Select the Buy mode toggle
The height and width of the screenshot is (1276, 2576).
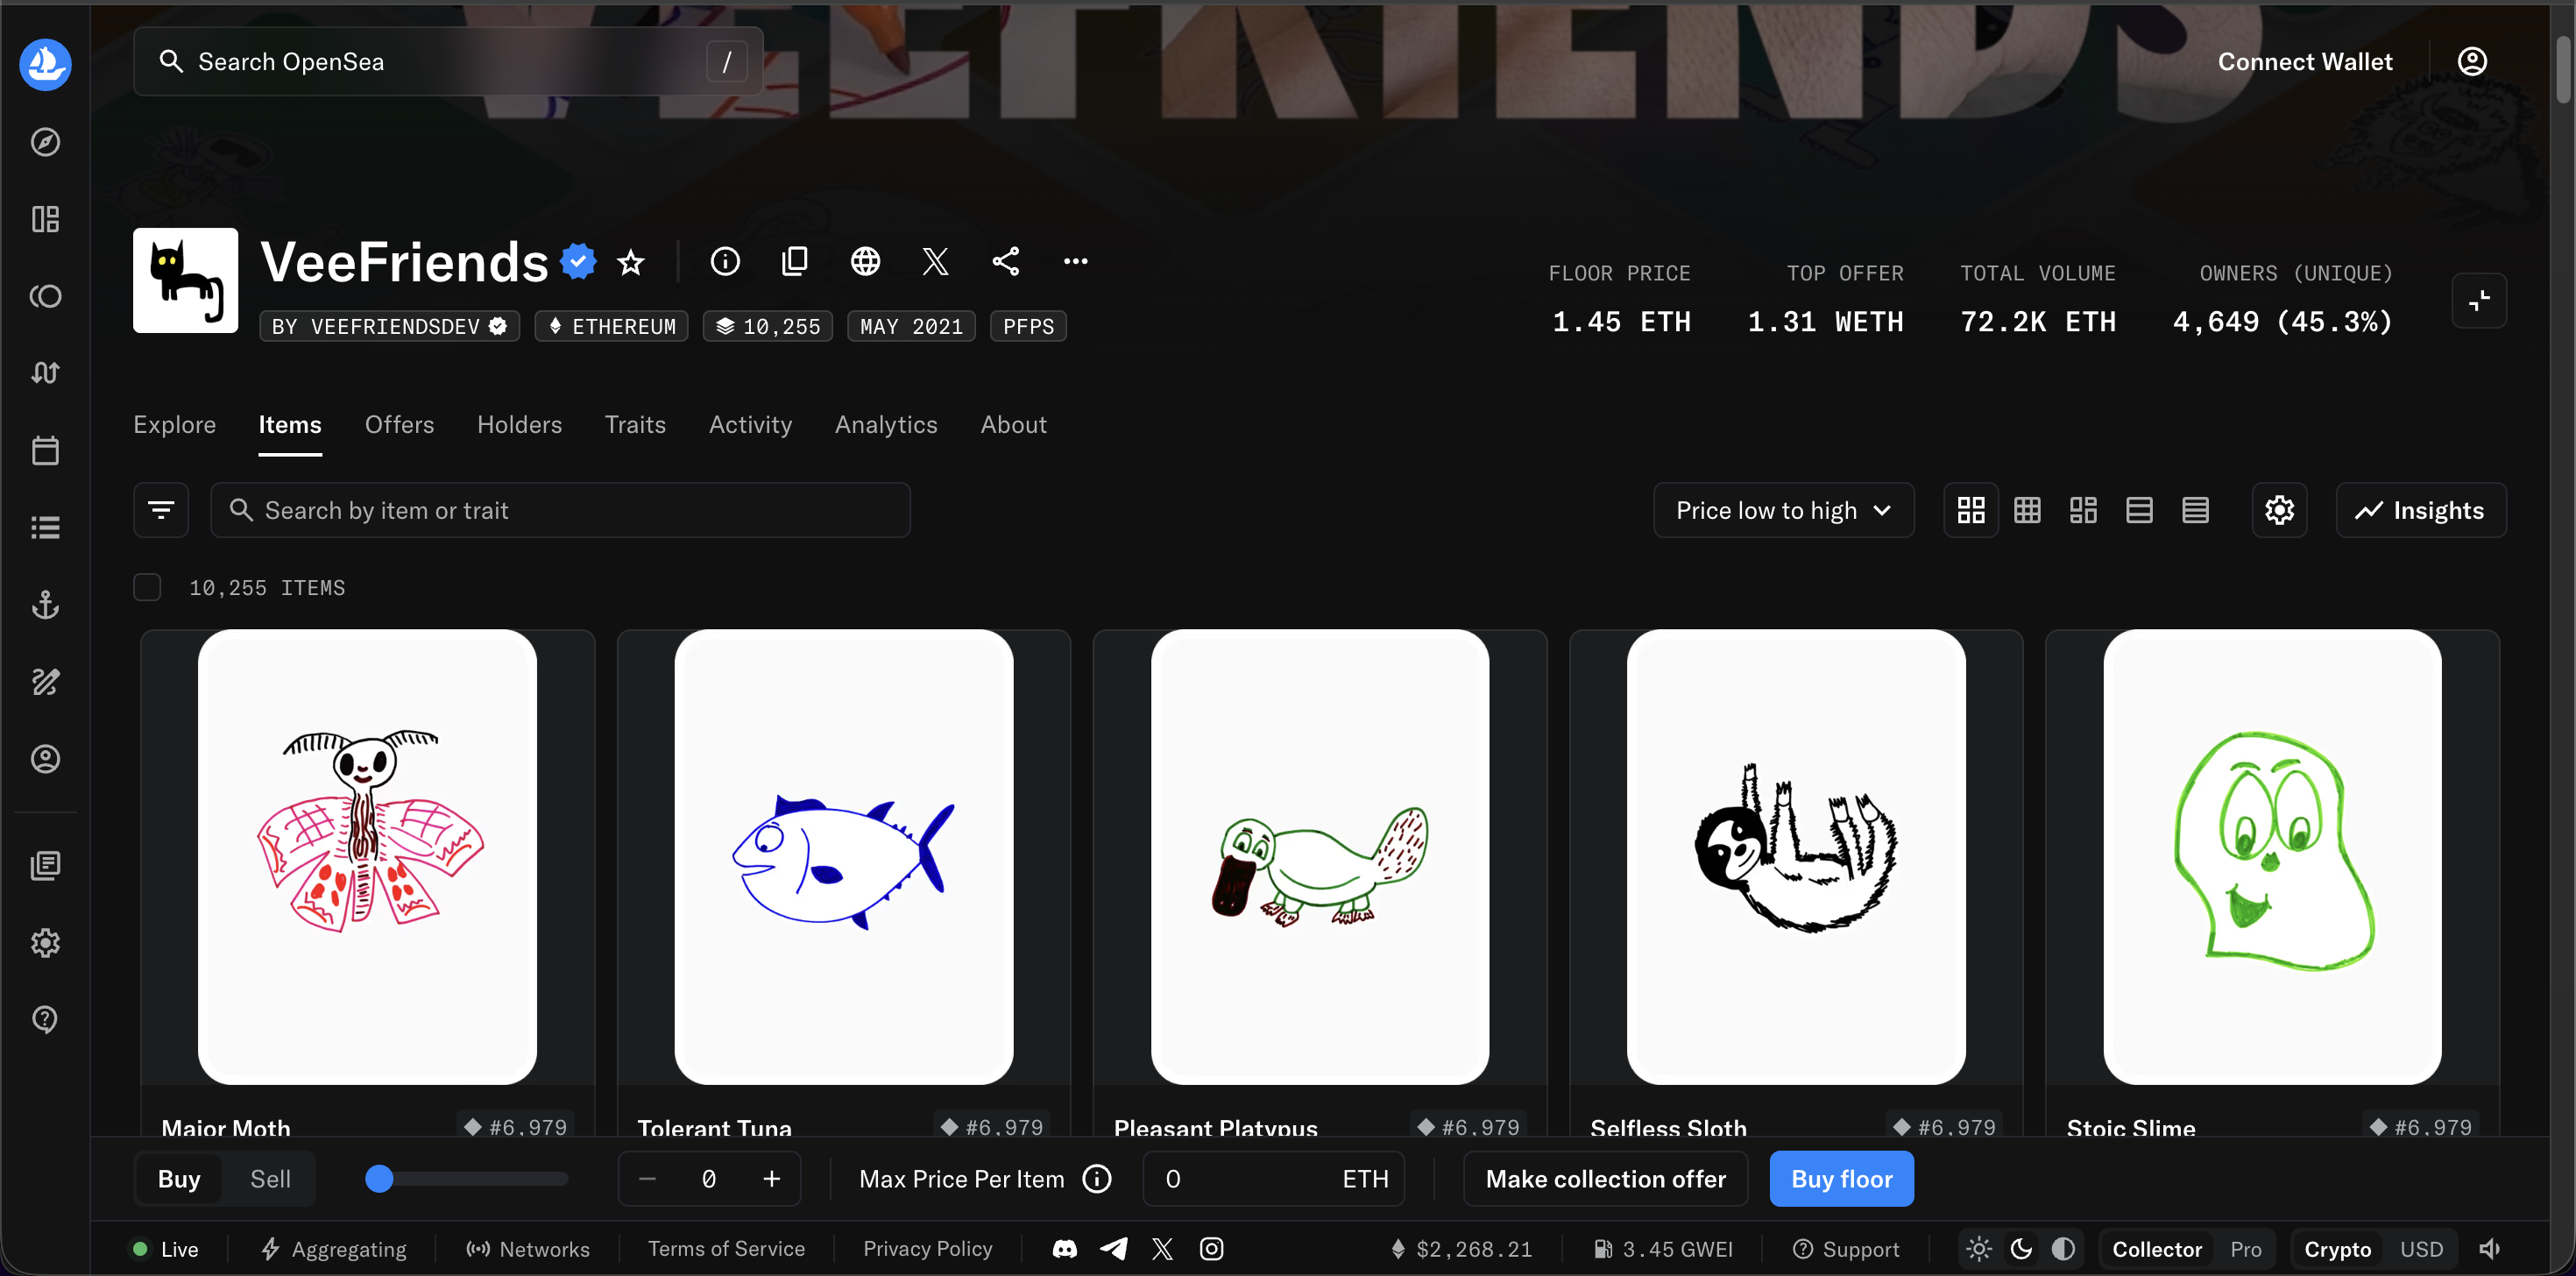(x=179, y=1179)
